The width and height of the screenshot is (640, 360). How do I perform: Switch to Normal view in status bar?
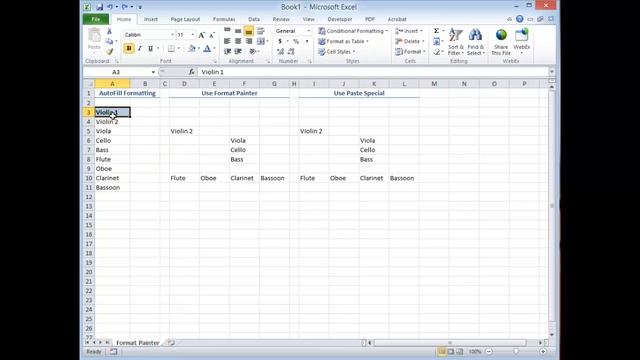click(x=442, y=351)
